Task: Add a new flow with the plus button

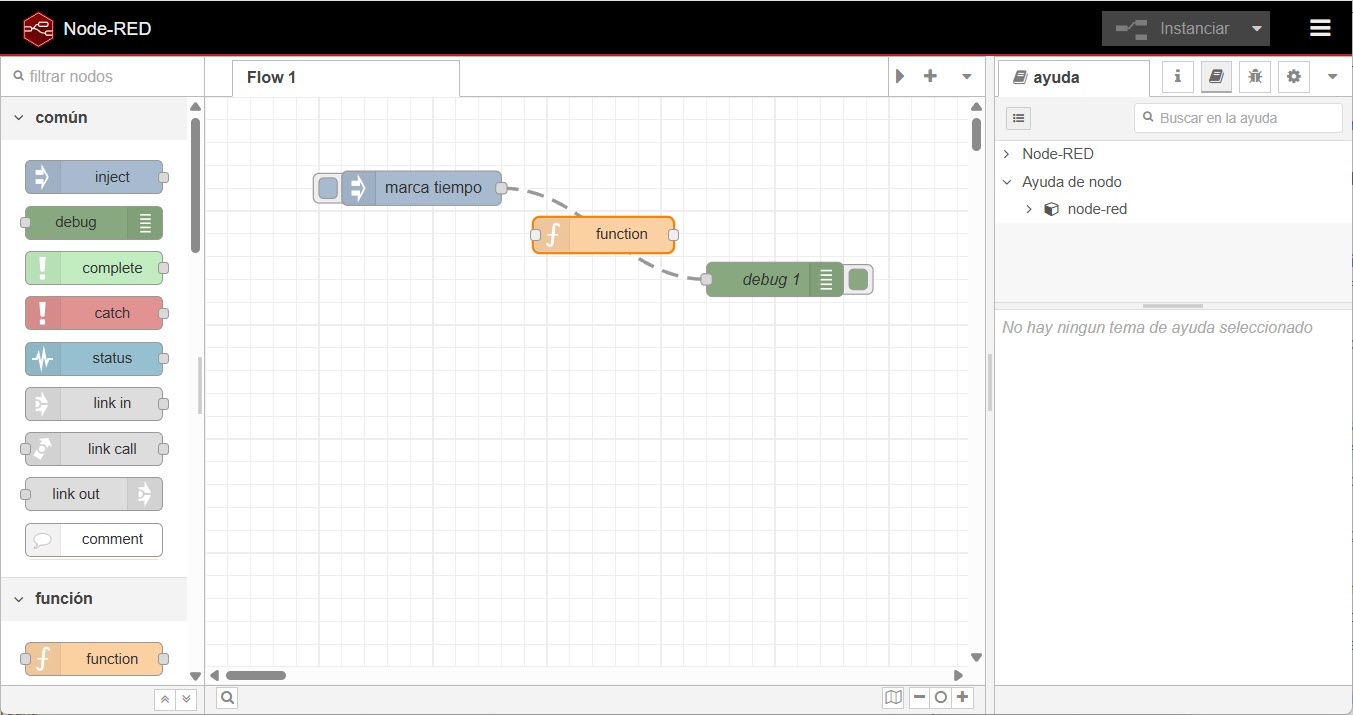Action: 930,76
